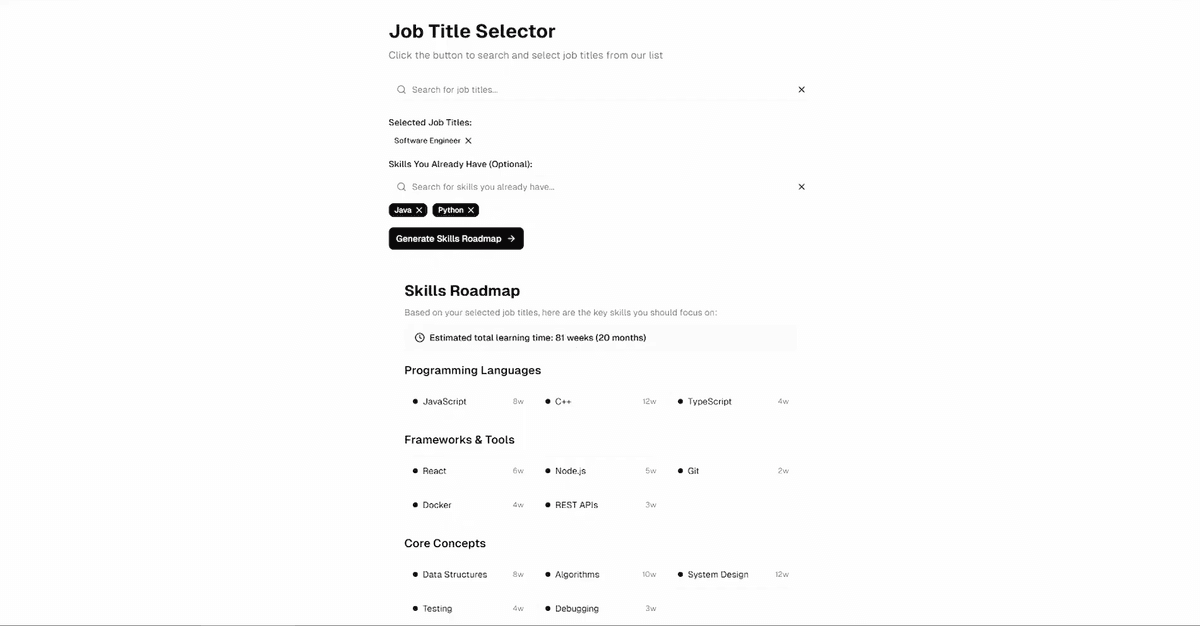This screenshot has height=626, width=1200.
Task: Click the X to clear skills search
Action: point(801,186)
